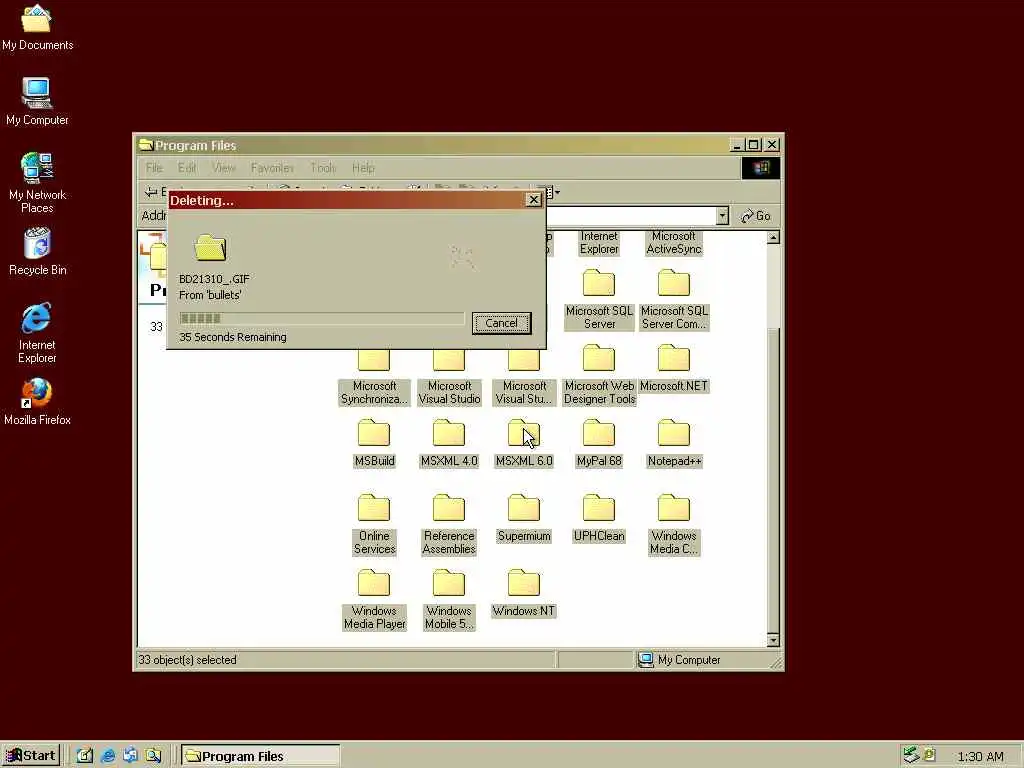Select the Microsoft SQL Server Com... folder
The image size is (1024, 768).
[x=673, y=300]
